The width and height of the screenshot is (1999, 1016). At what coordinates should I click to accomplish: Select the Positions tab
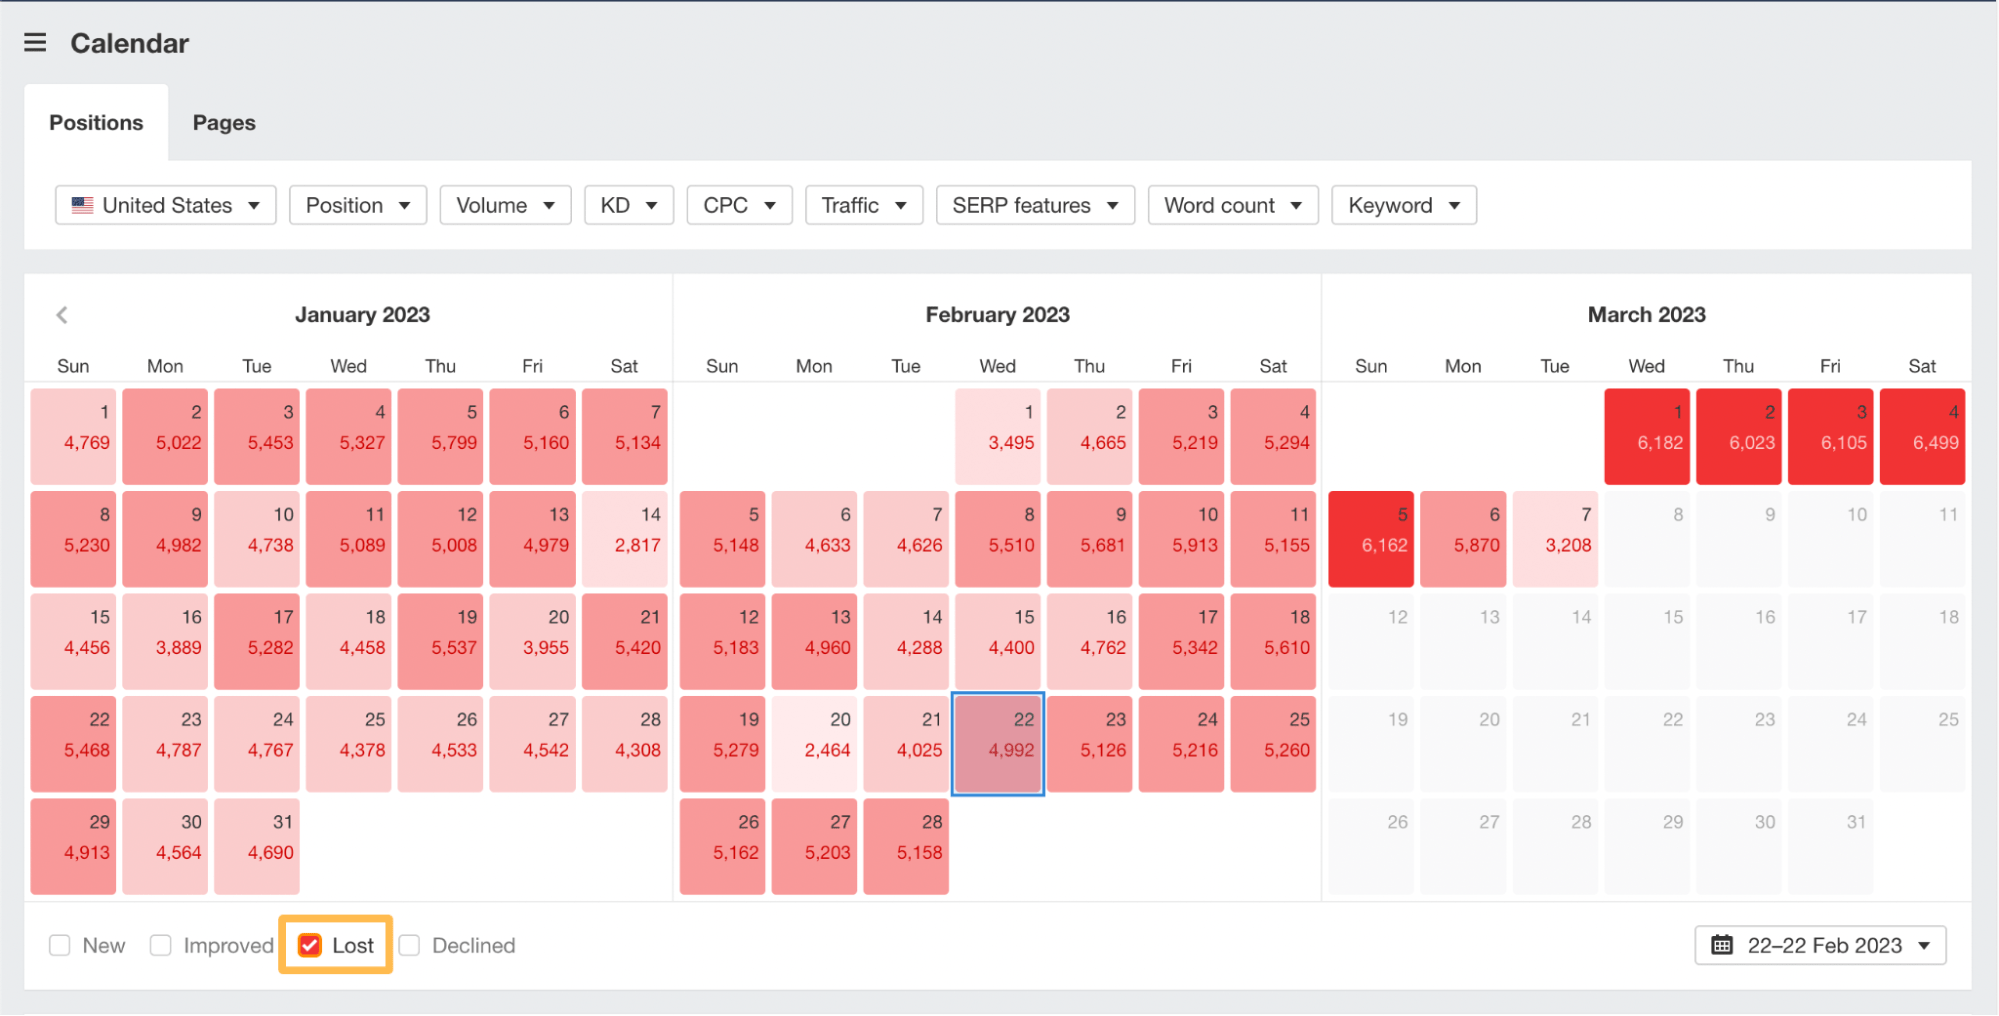click(96, 122)
